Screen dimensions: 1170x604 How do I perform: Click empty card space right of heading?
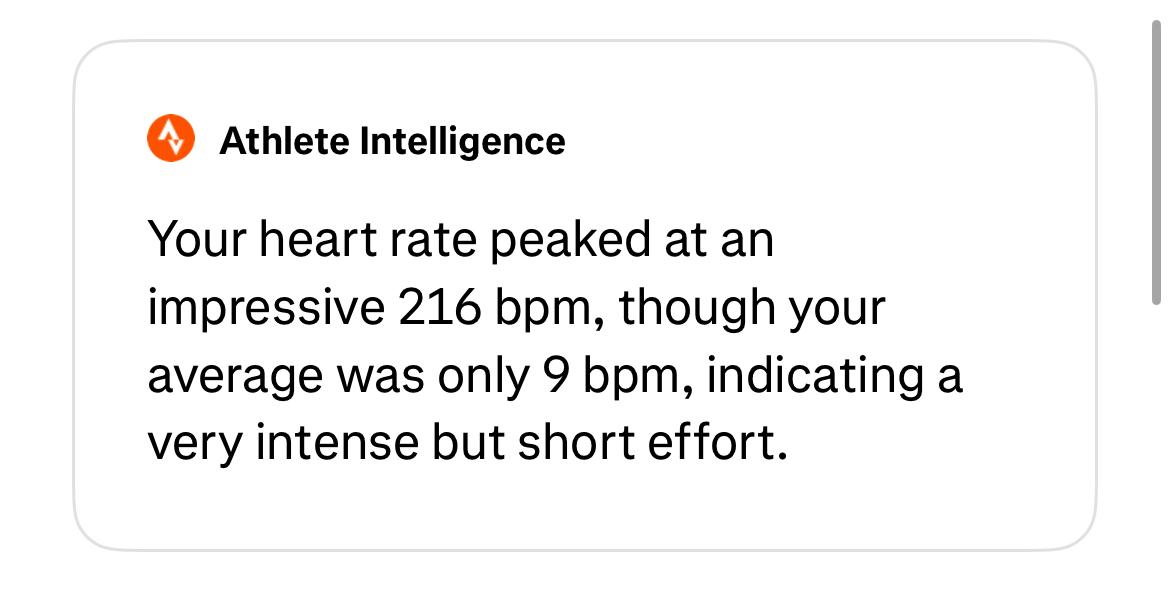click(x=821, y=140)
